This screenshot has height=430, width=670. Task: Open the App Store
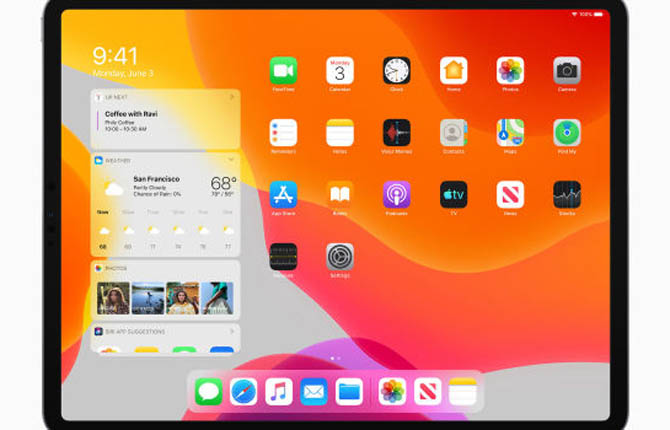[283, 194]
